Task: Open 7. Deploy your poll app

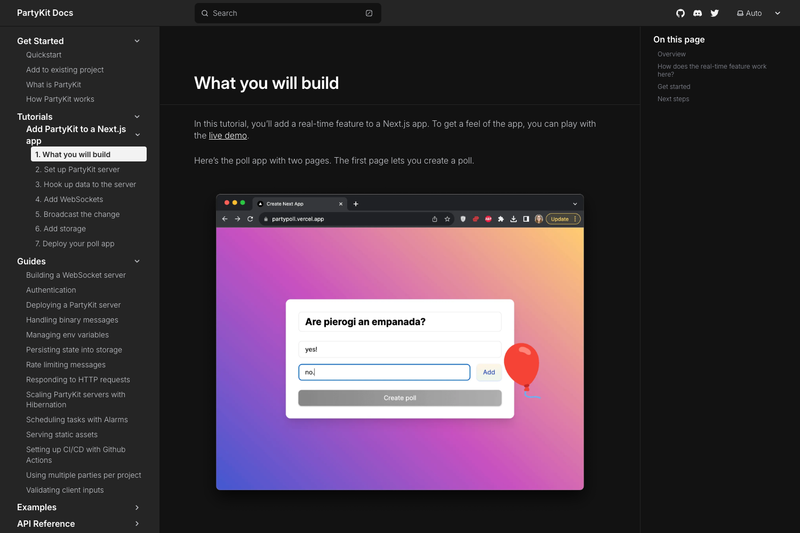Action: [x=75, y=244]
